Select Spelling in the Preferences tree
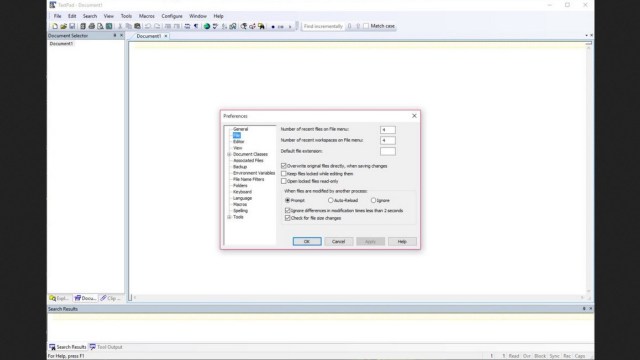 (240, 211)
